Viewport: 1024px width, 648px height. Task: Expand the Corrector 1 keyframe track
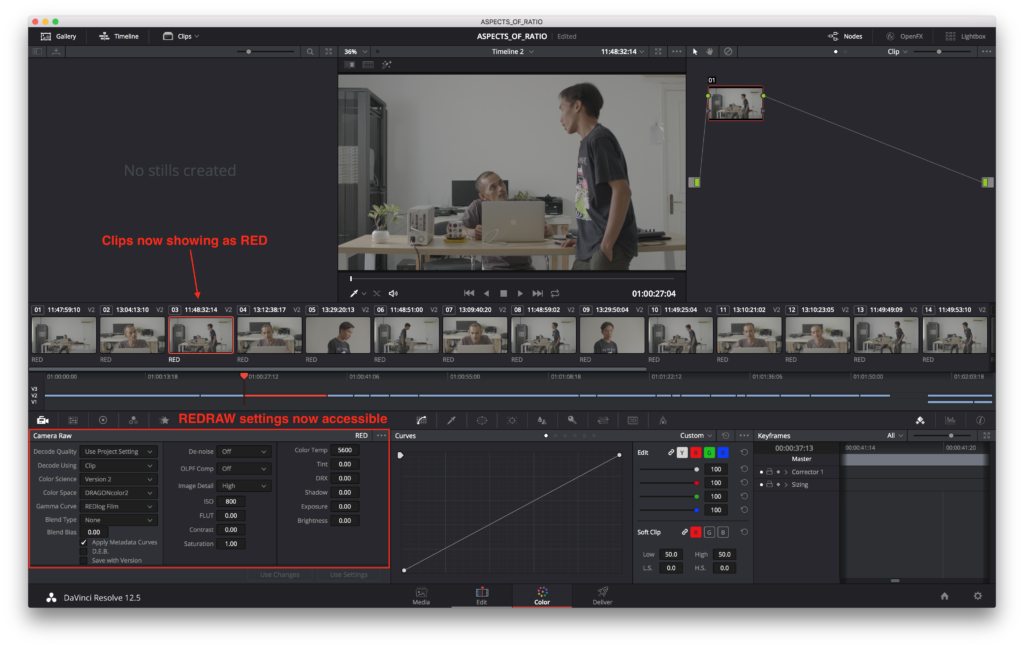click(786, 472)
